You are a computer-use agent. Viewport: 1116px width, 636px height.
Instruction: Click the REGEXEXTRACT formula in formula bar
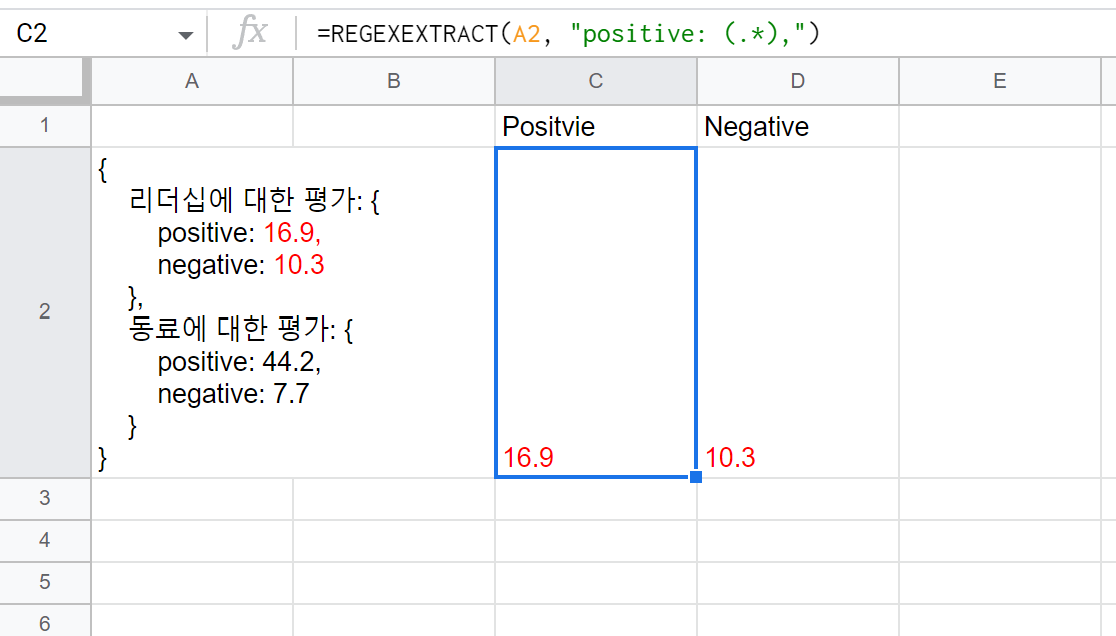click(568, 33)
